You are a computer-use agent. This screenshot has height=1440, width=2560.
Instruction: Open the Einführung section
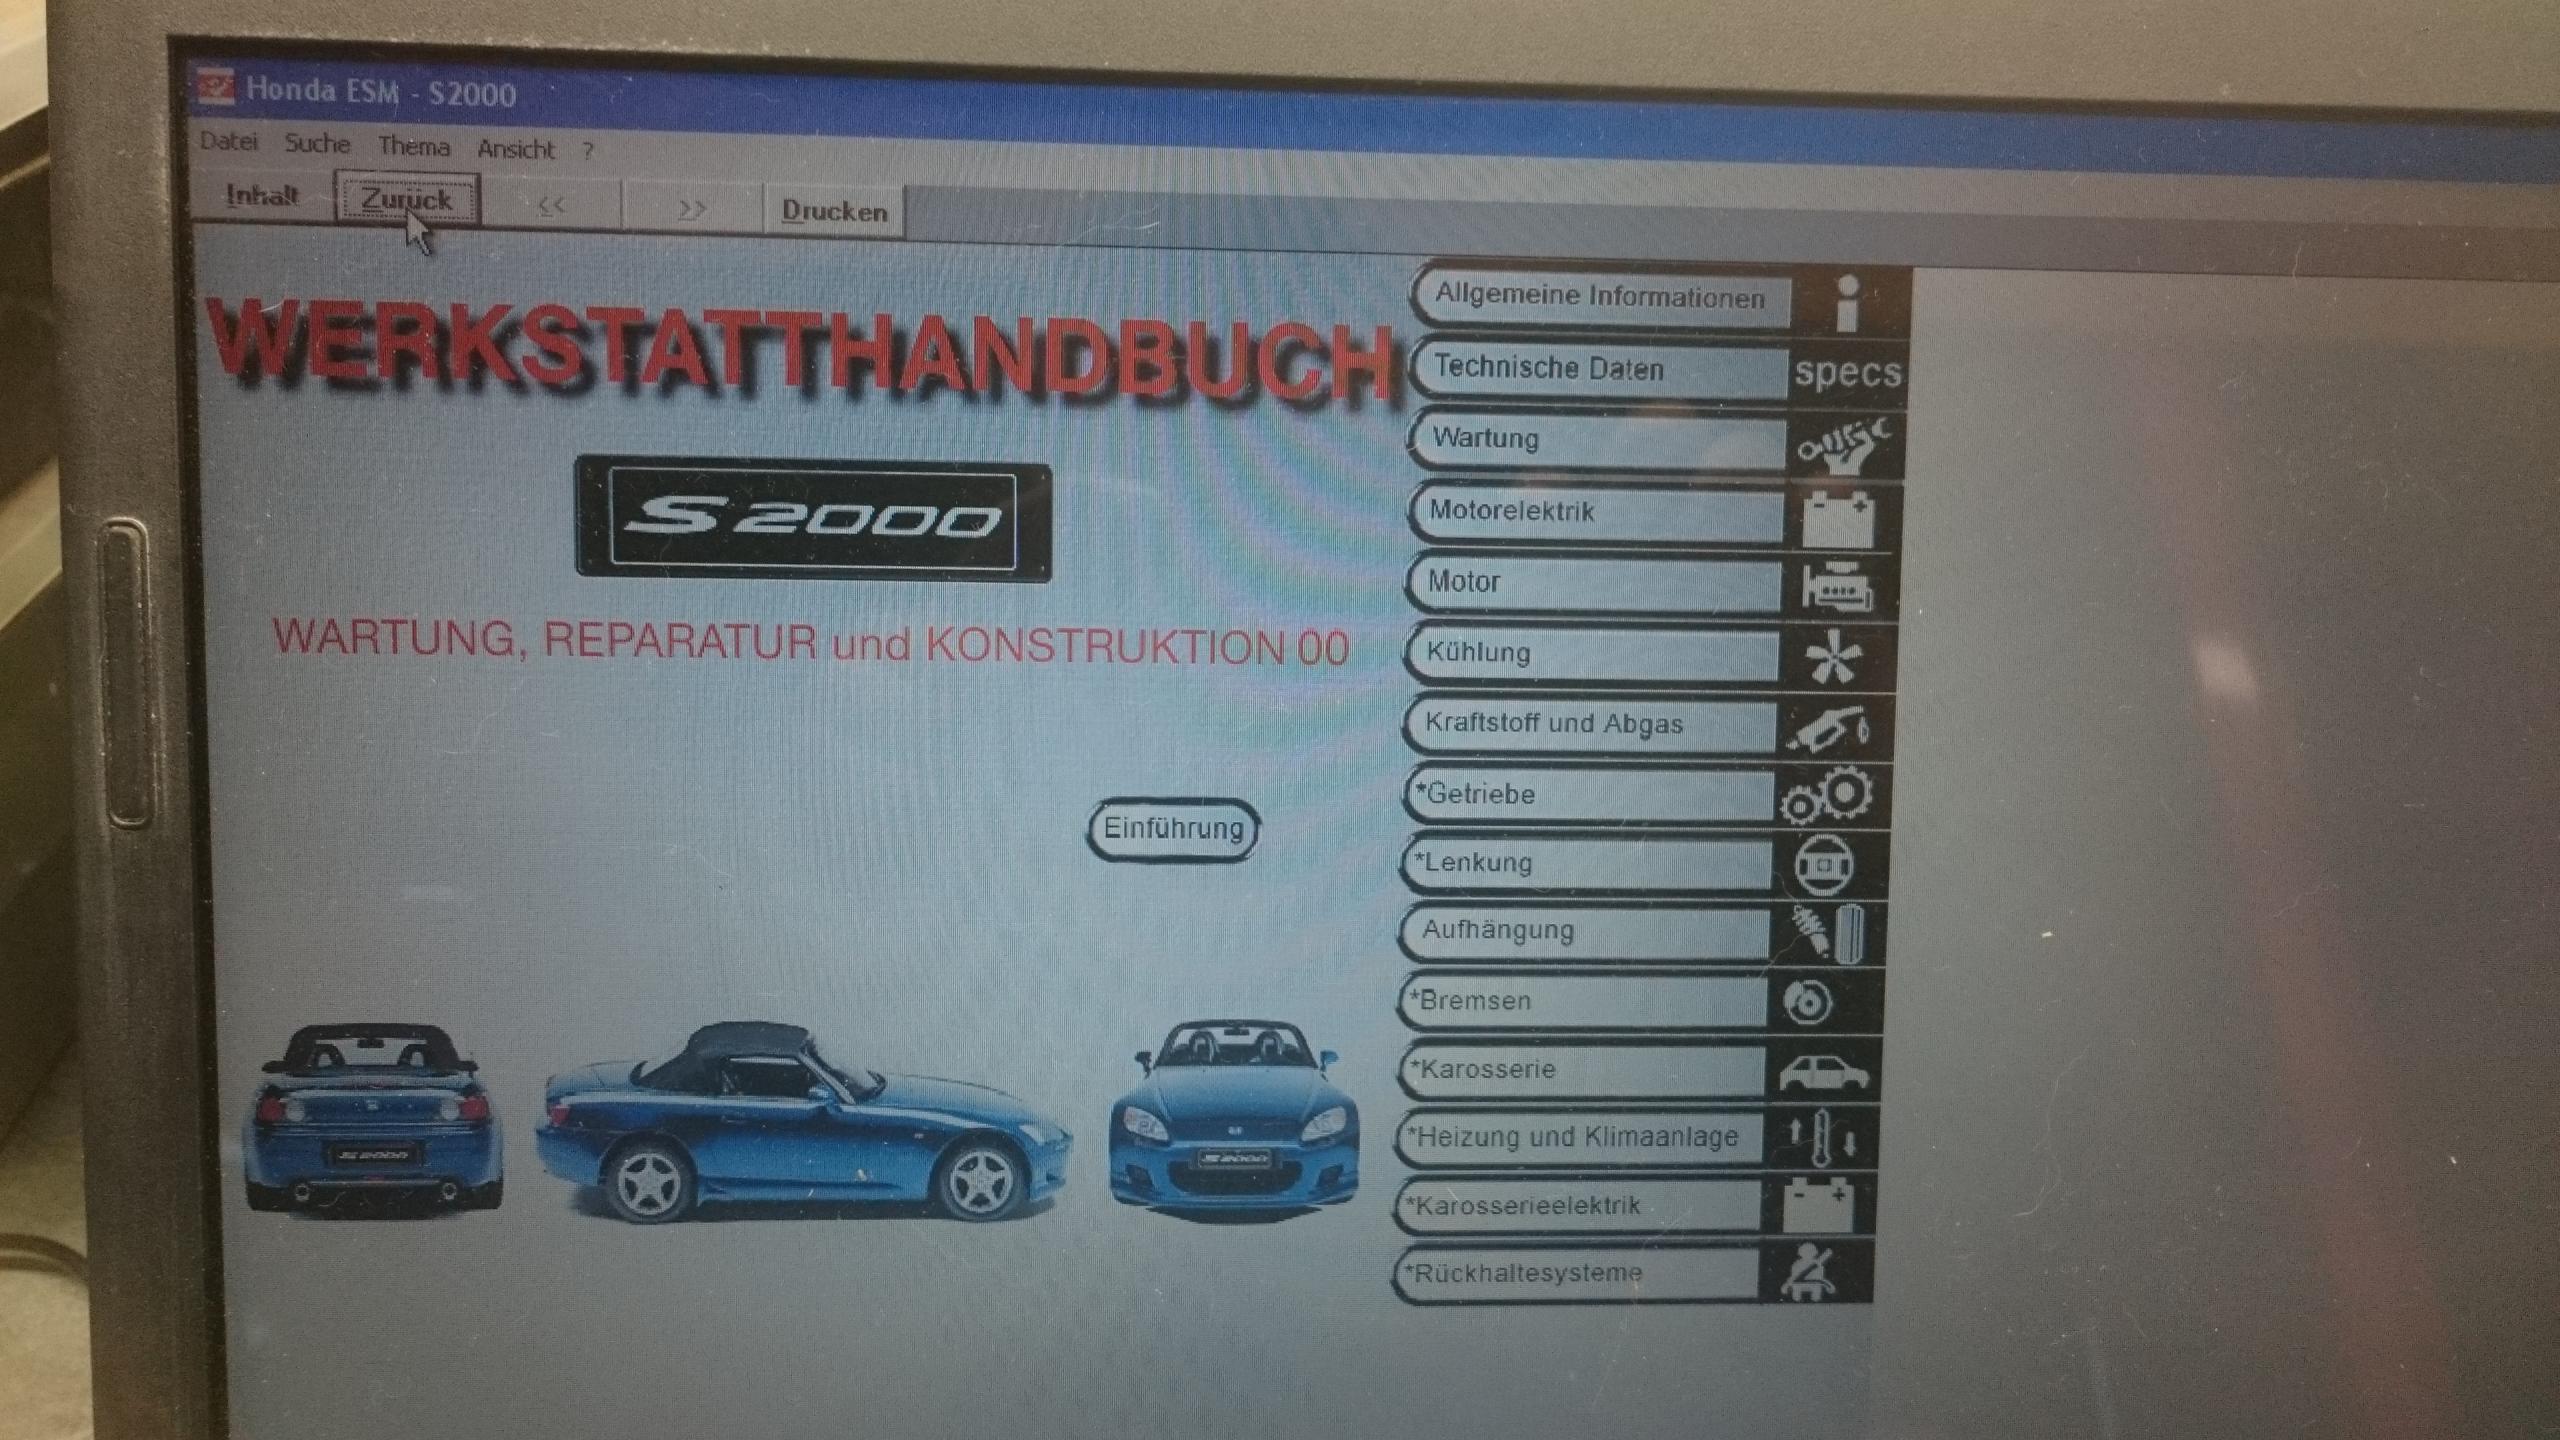click(1173, 829)
